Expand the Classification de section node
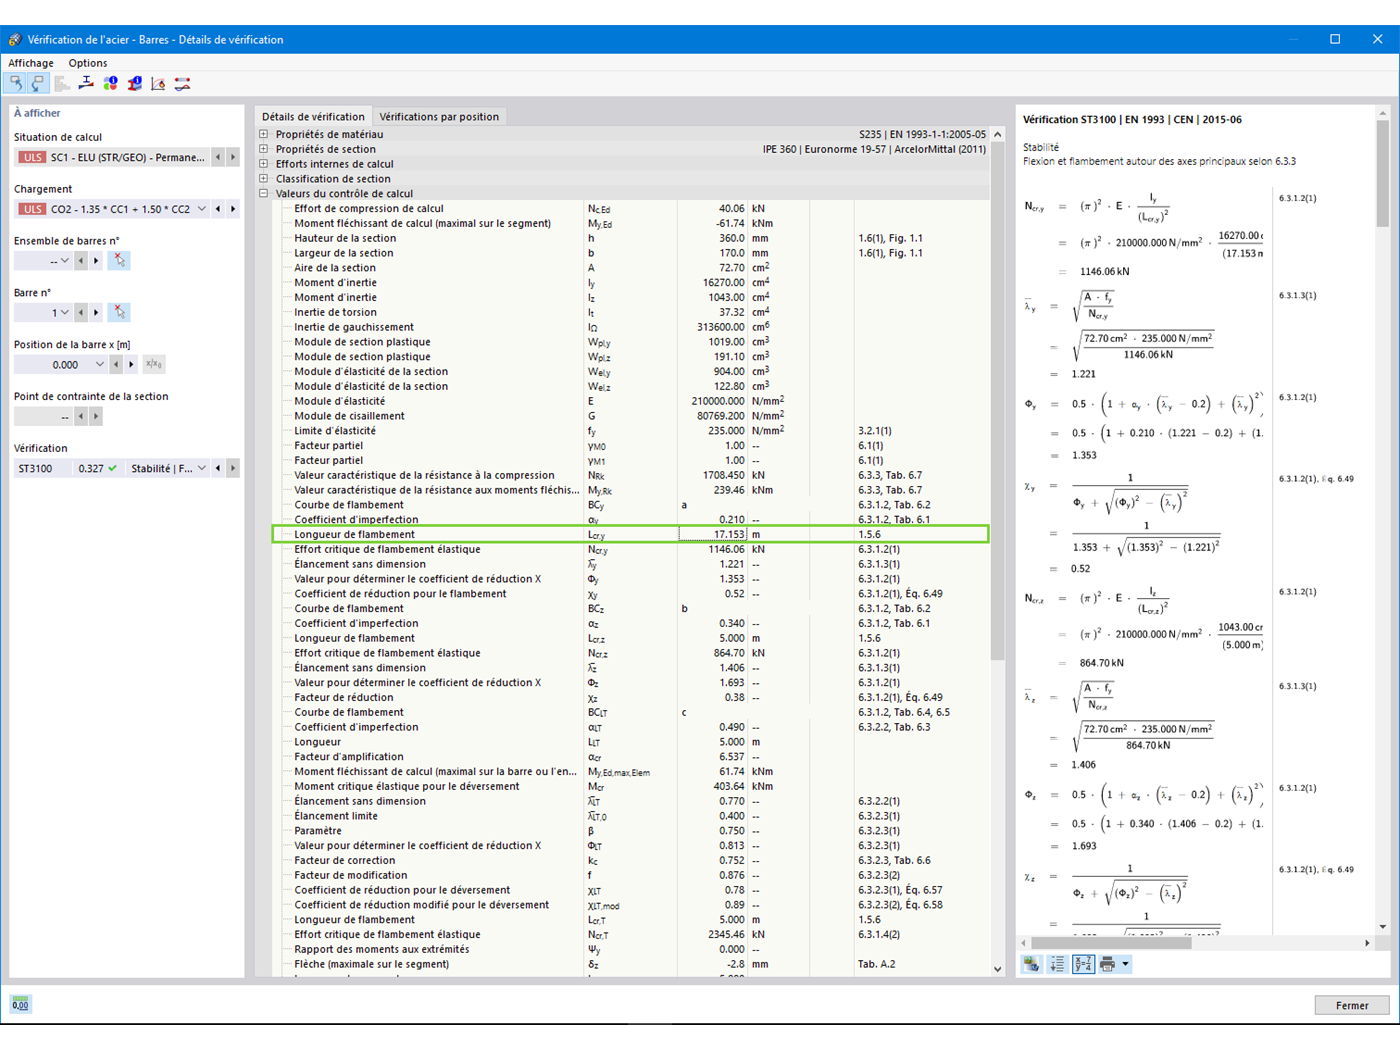 click(x=264, y=179)
